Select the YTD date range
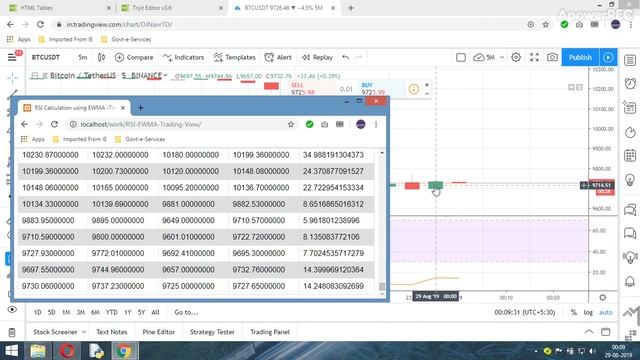 pos(111,312)
